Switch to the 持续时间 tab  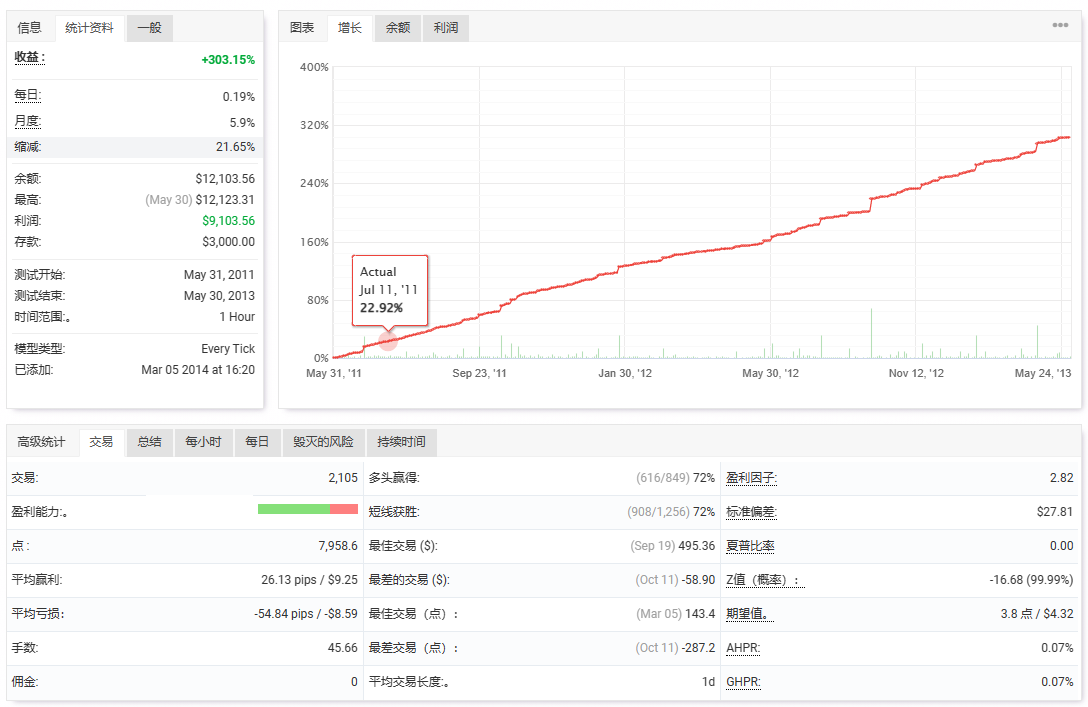coord(401,442)
